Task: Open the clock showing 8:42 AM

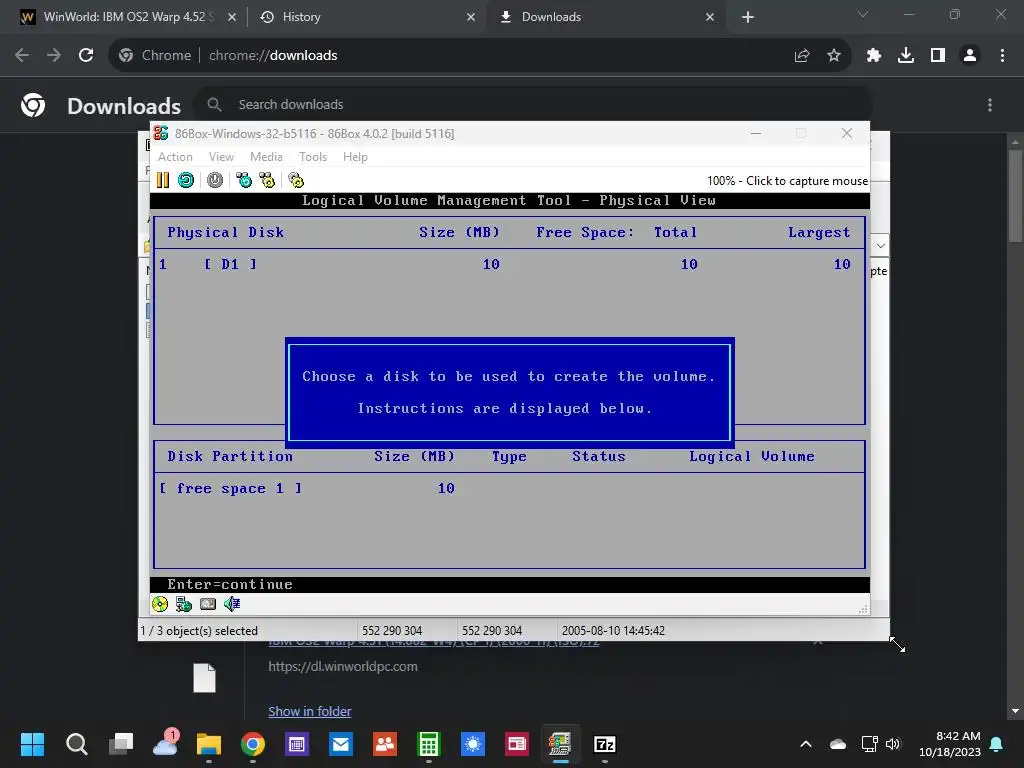Action: point(950,744)
